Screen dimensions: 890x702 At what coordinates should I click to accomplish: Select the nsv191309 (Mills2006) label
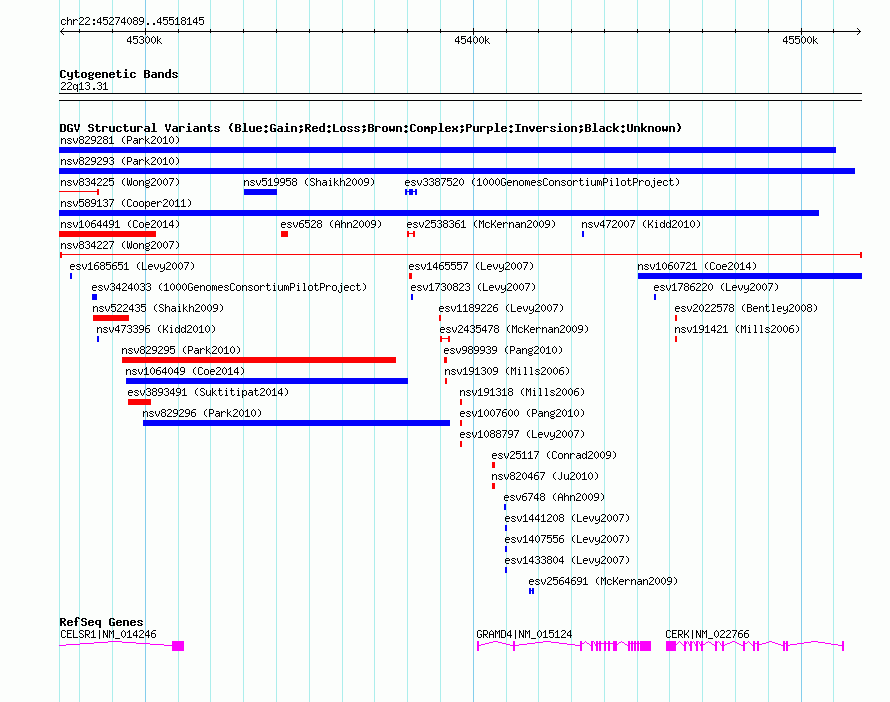[x=507, y=371]
